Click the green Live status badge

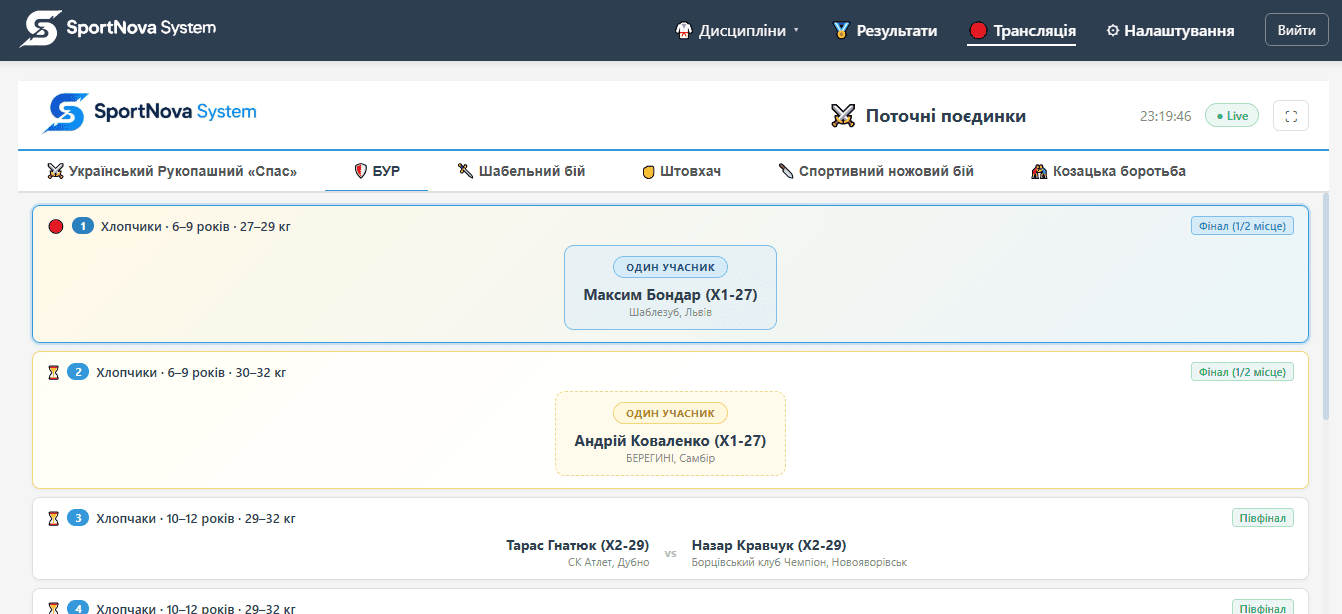point(1232,116)
